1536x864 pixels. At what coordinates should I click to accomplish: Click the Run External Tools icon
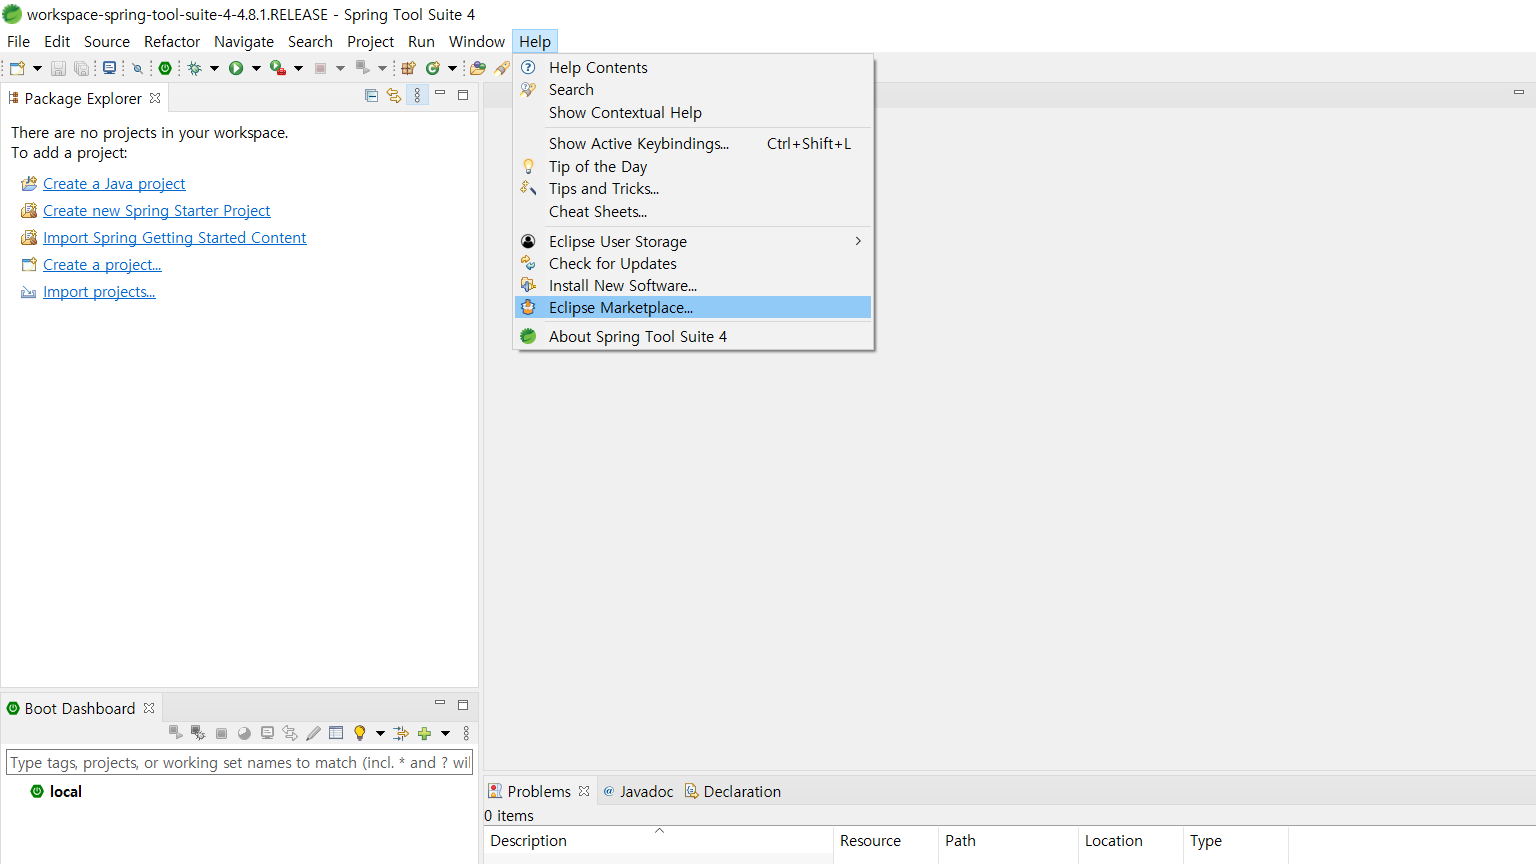point(278,68)
